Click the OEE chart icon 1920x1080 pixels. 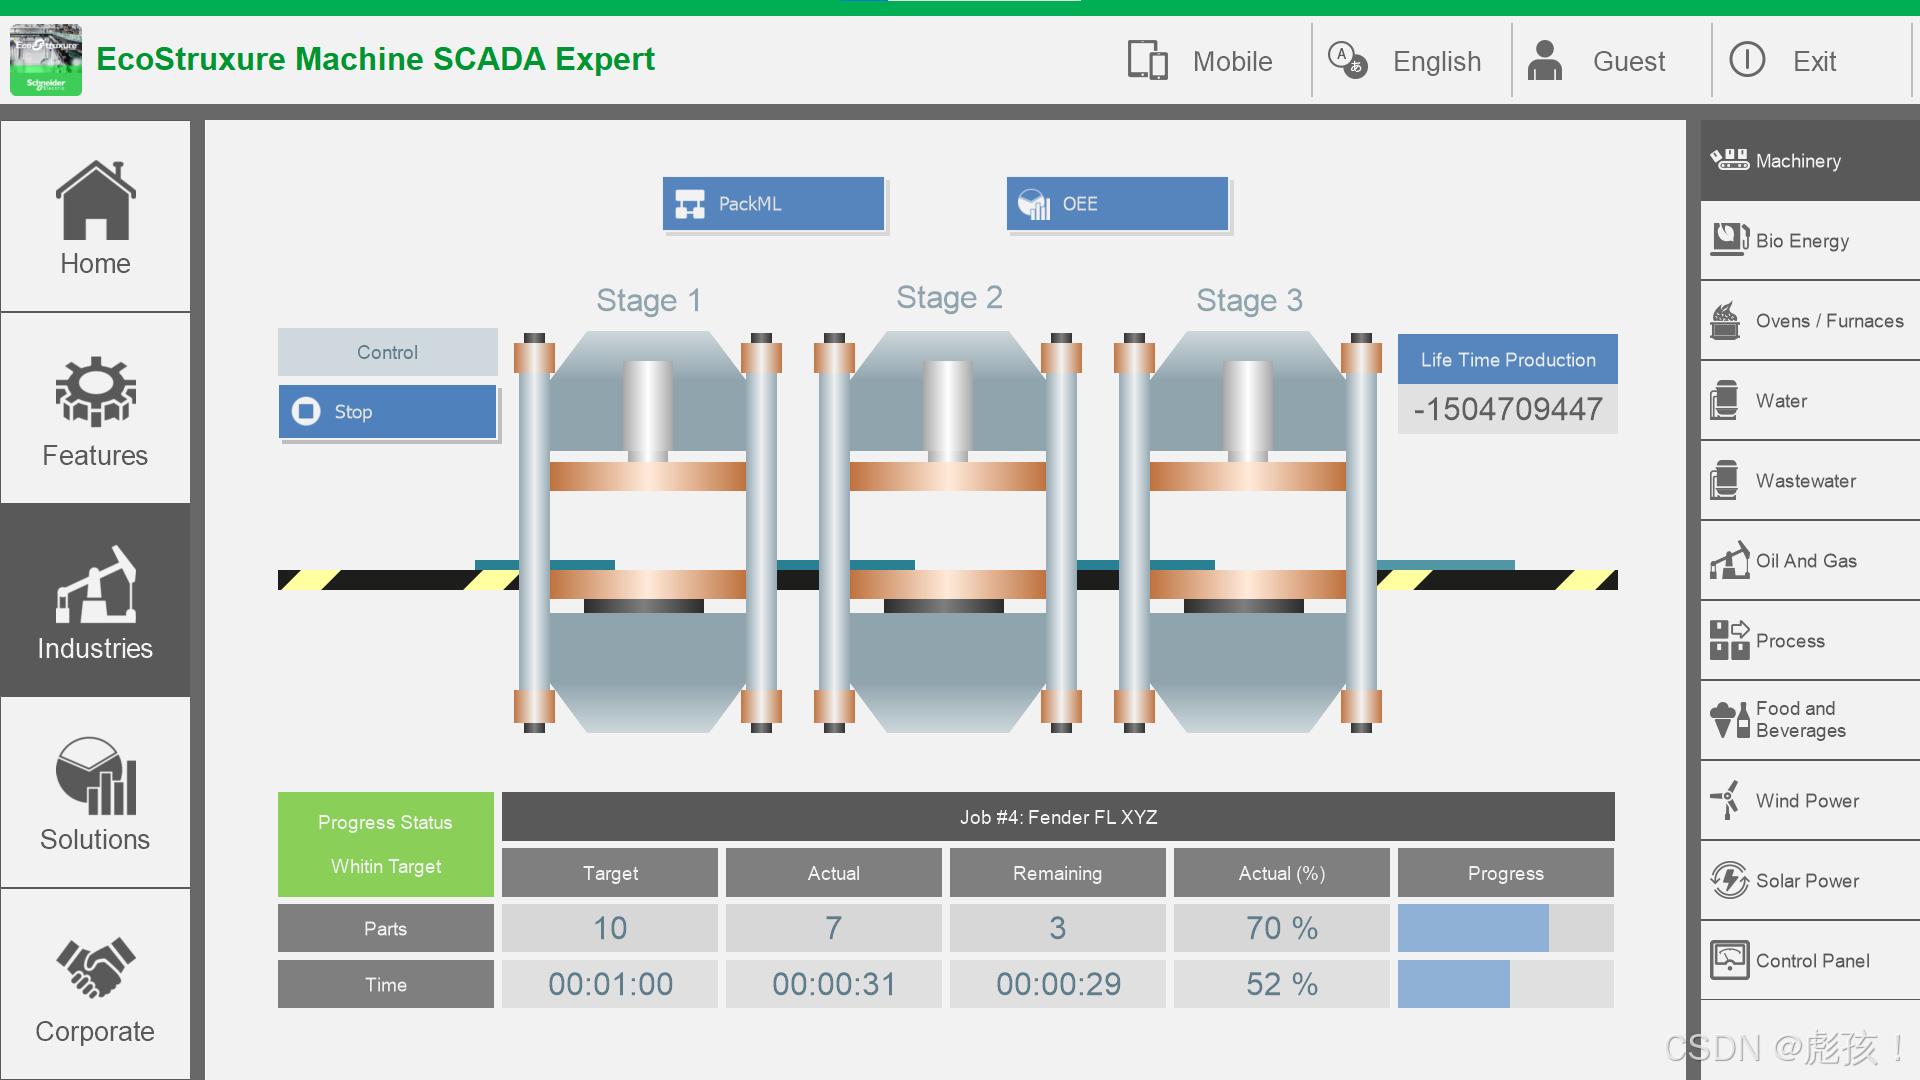click(x=1034, y=204)
